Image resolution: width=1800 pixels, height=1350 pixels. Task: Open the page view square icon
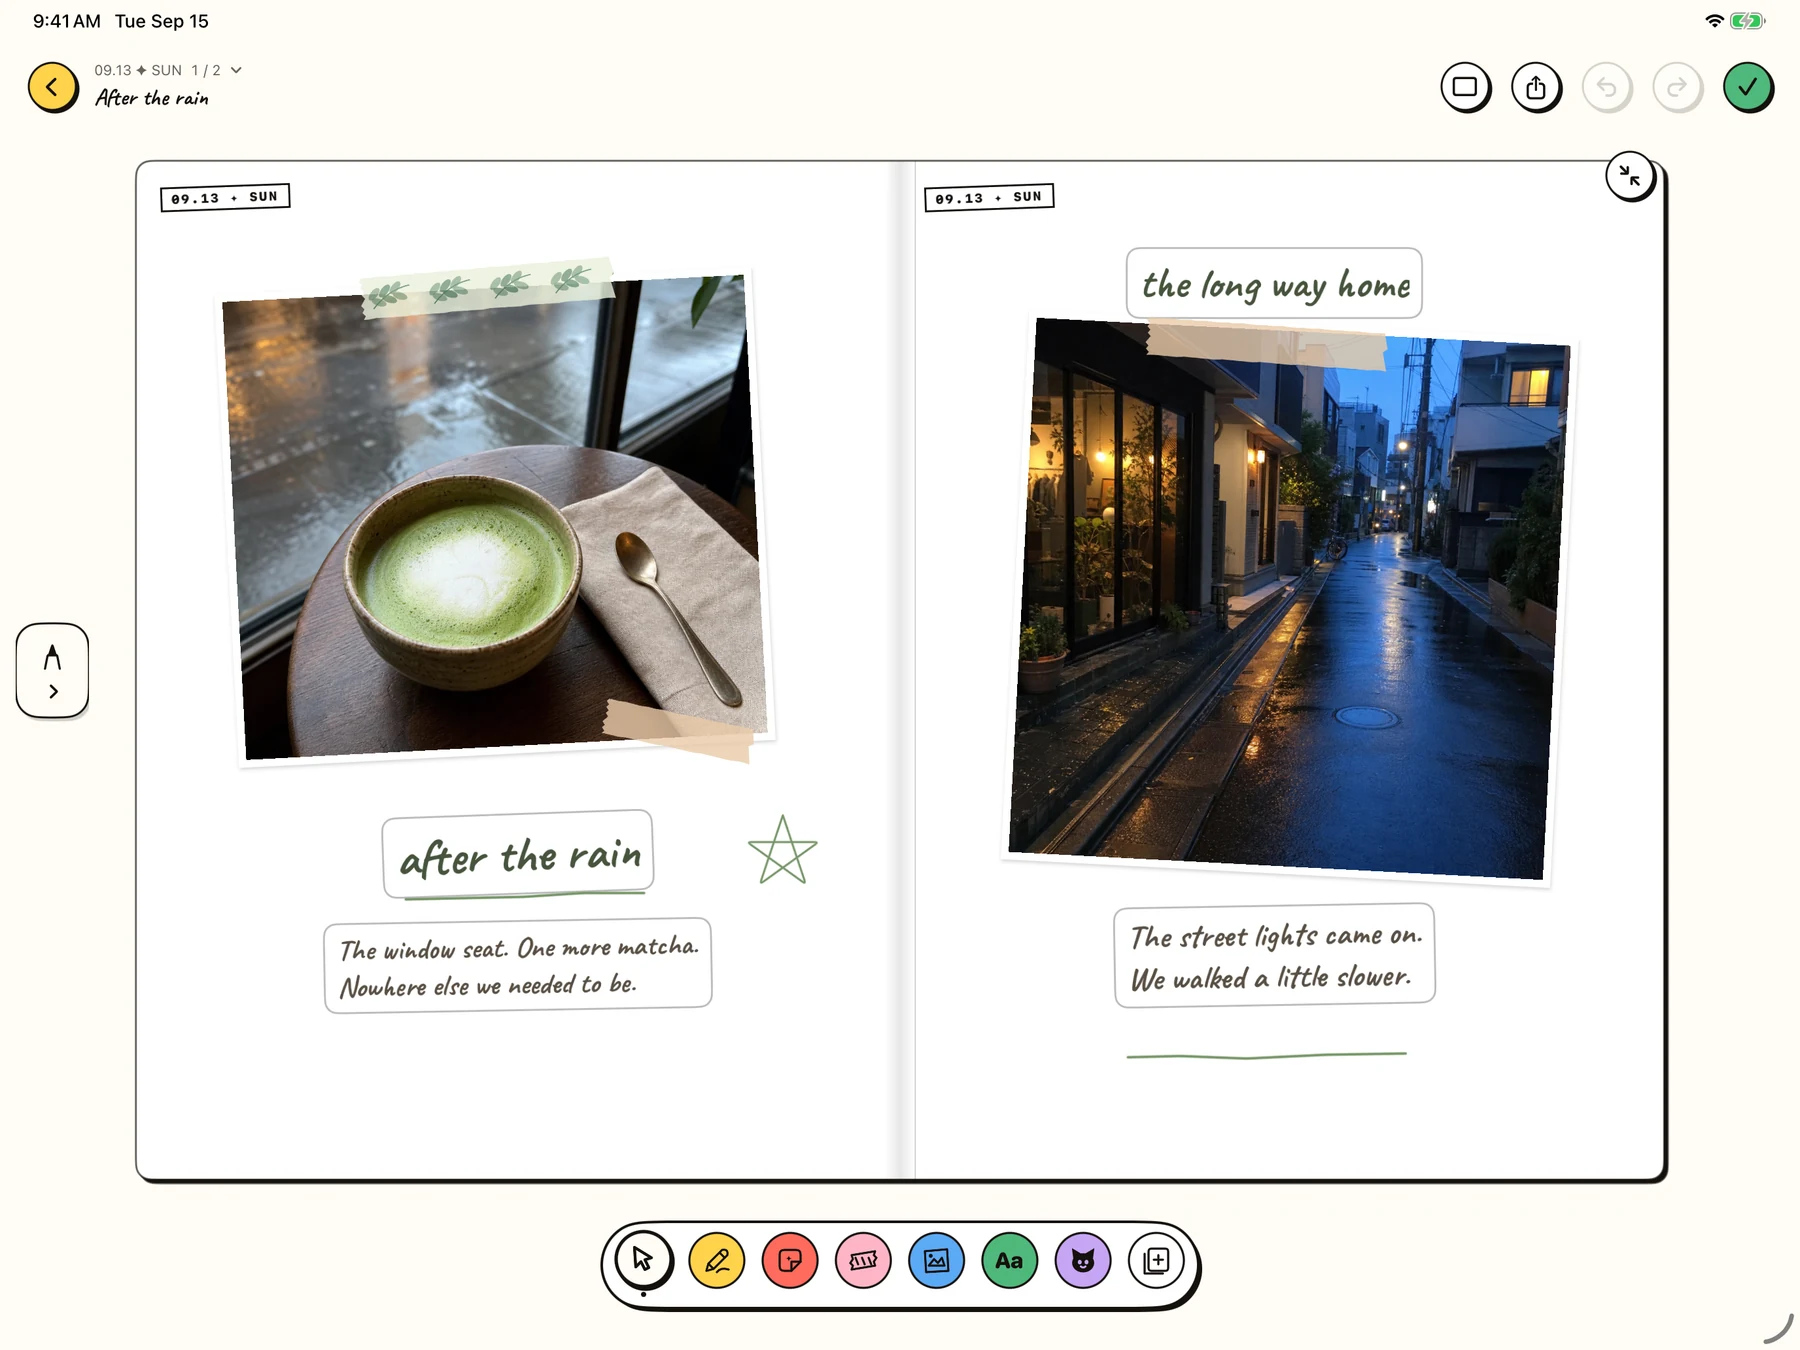click(1465, 87)
